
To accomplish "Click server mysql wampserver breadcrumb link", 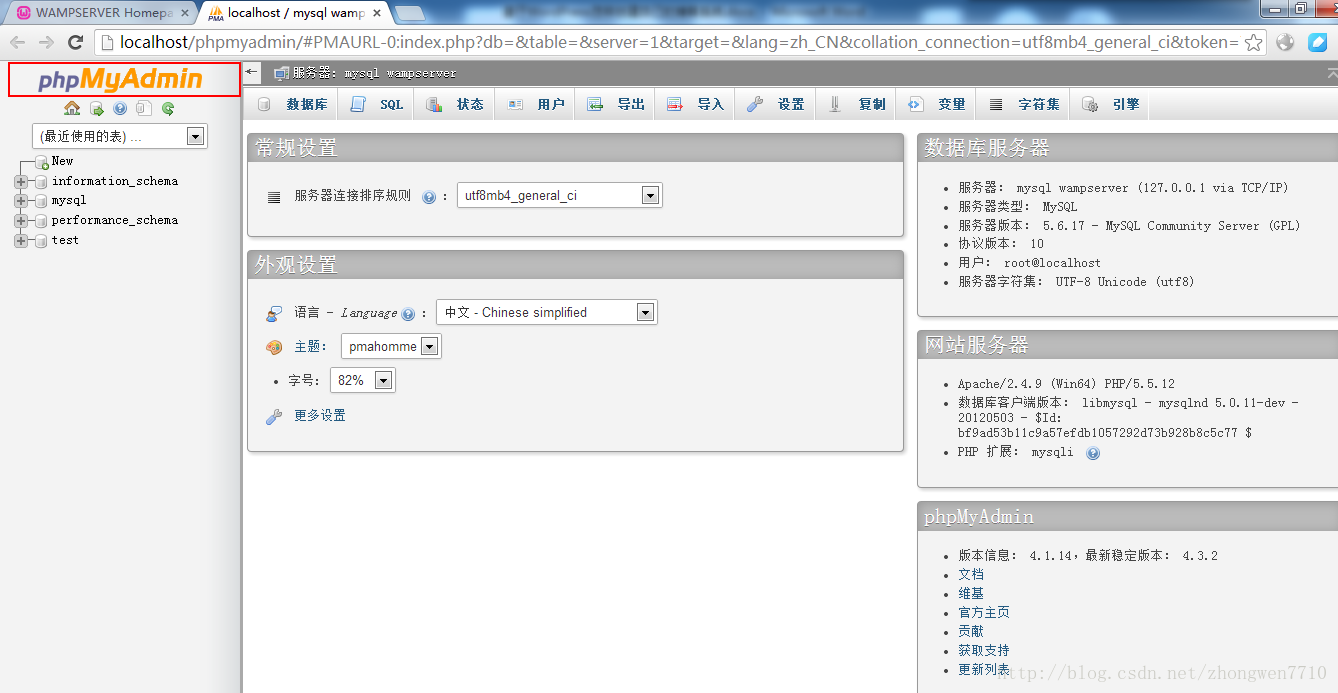I will pos(374,73).
